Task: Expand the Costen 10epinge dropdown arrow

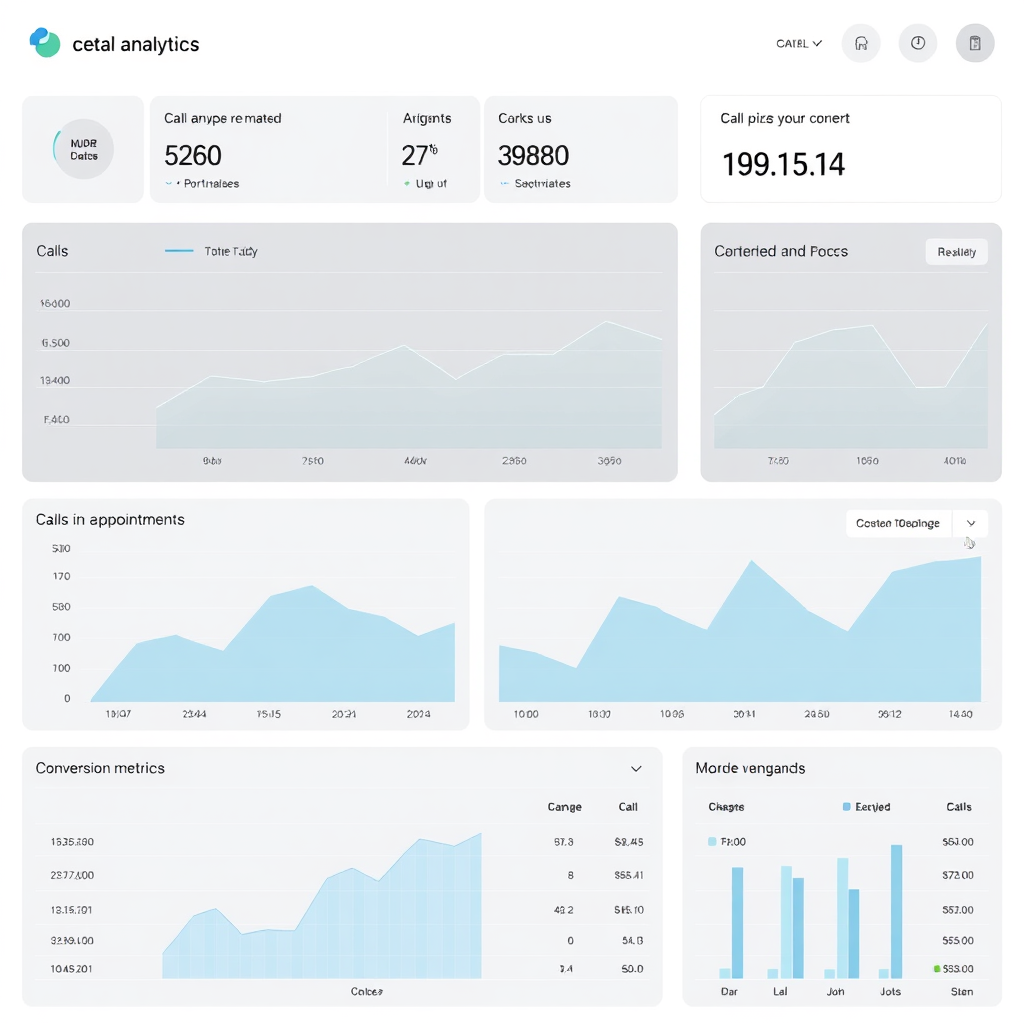Action: (970, 524)
